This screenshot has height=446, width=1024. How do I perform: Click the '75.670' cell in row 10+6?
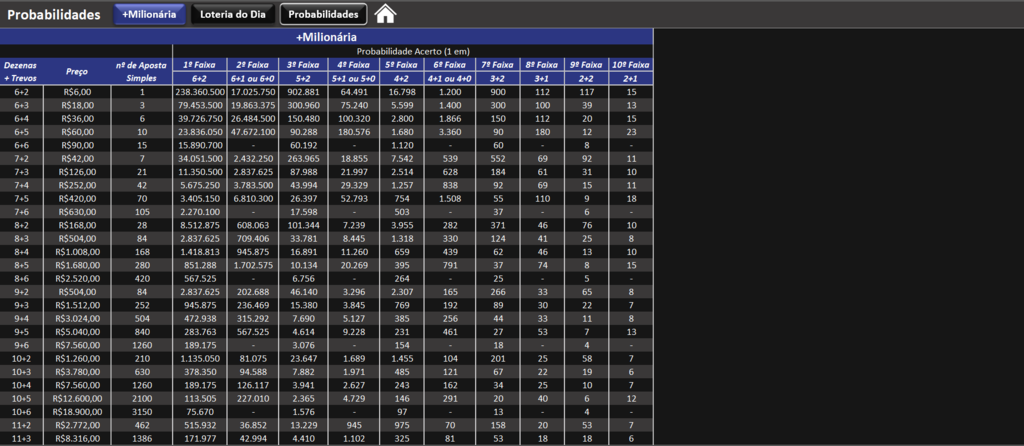[200, 411]
